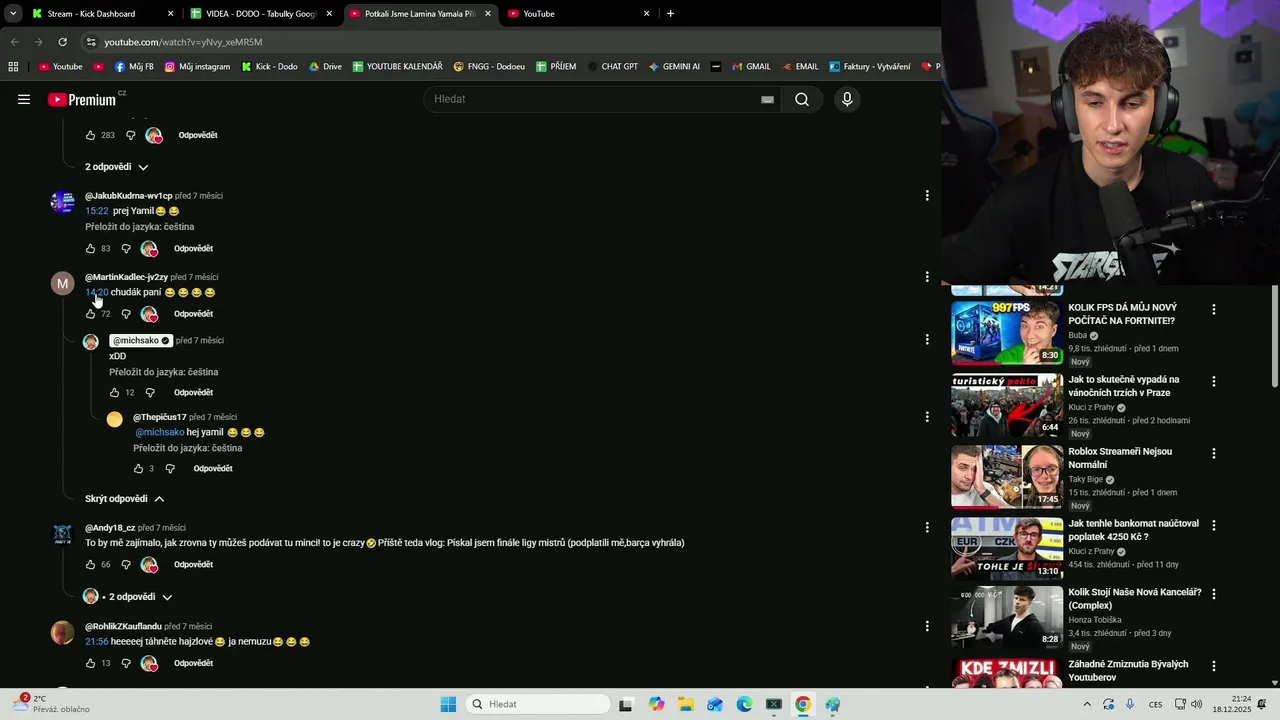This screenshot has width=1280, height=720.
Task: Open File Explorer from the taskbar
Action: 686,704
